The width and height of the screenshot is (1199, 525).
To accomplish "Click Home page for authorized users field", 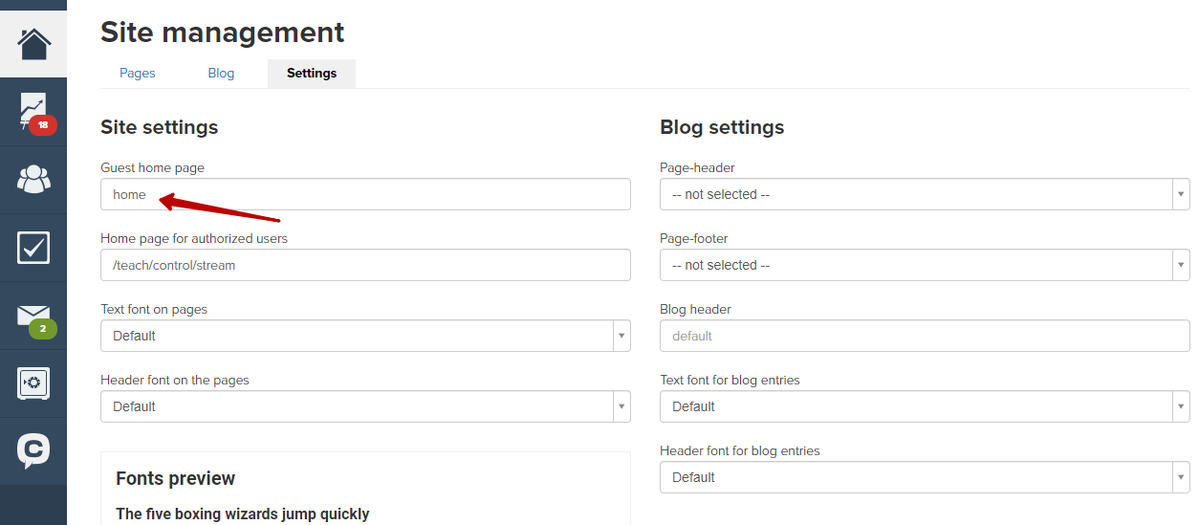I will pyautogui.click(x=366, y=265).
